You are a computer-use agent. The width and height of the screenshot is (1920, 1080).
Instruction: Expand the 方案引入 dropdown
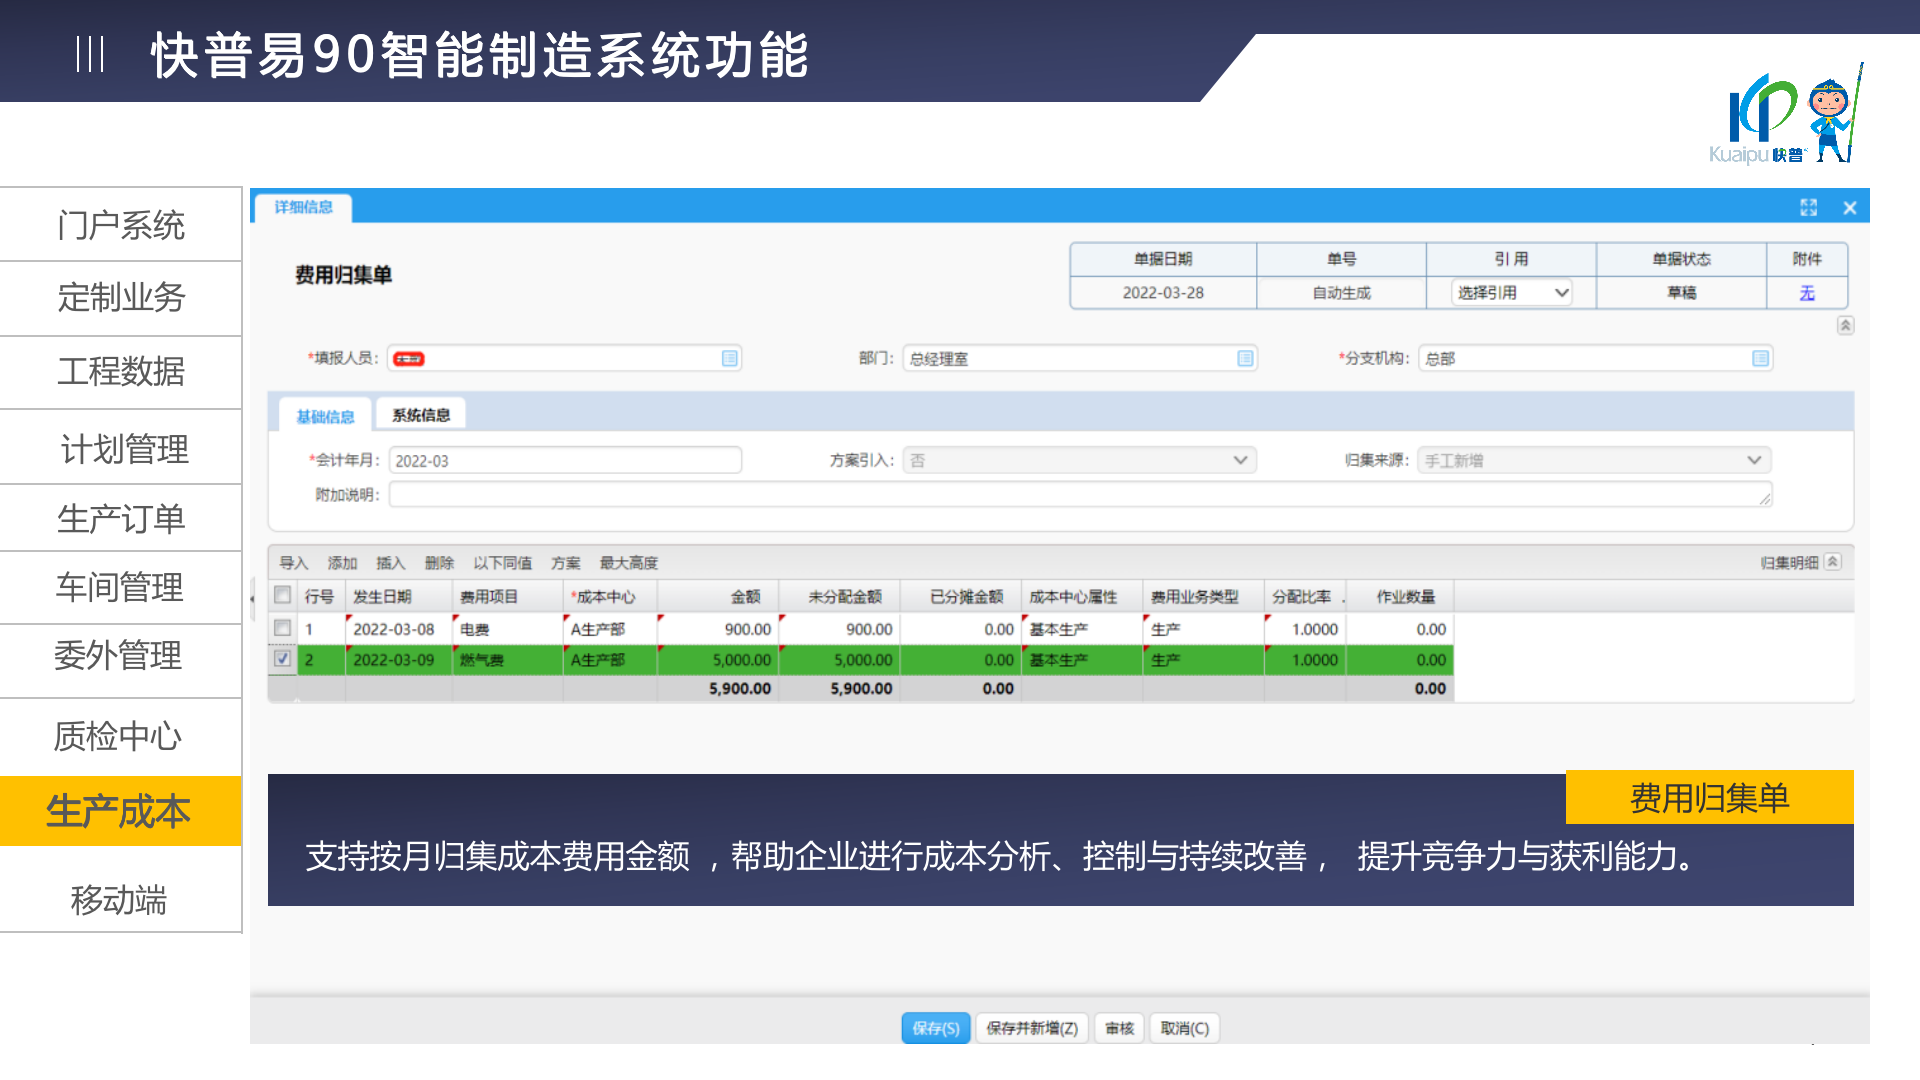[1240, 460]
